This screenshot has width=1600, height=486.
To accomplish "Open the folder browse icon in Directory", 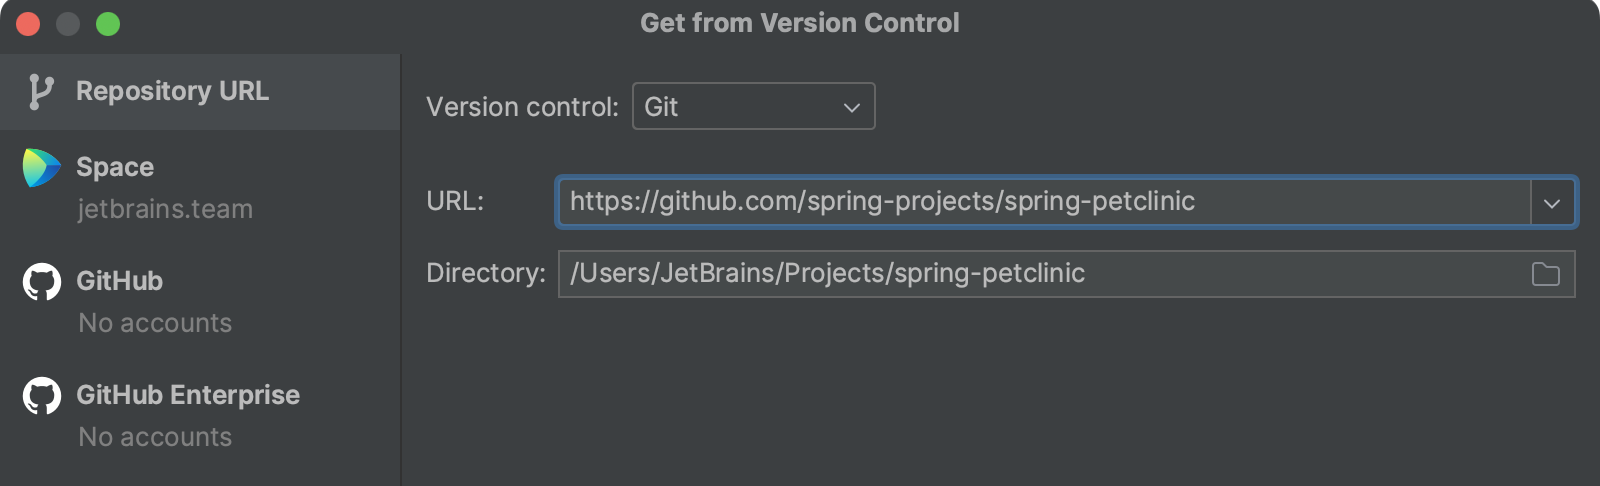I will pos(1546,274).
